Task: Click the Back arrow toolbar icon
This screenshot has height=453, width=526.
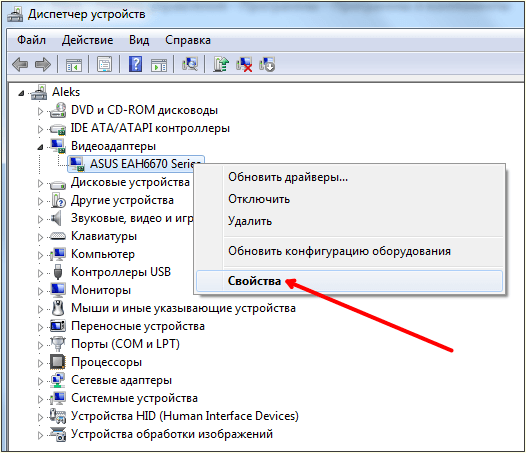Action: coord(20,64)
